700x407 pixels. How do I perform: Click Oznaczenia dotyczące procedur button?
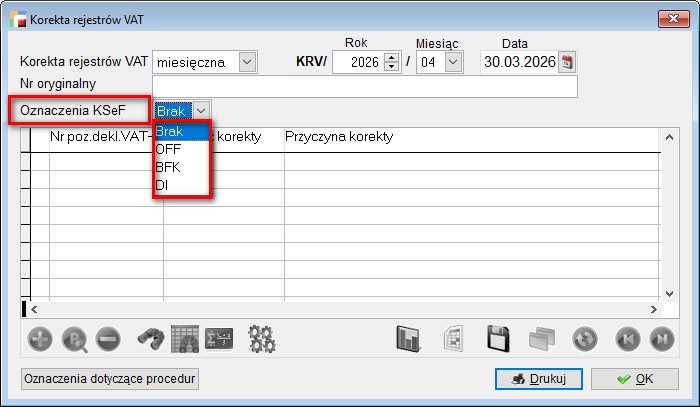click(110, 379)
